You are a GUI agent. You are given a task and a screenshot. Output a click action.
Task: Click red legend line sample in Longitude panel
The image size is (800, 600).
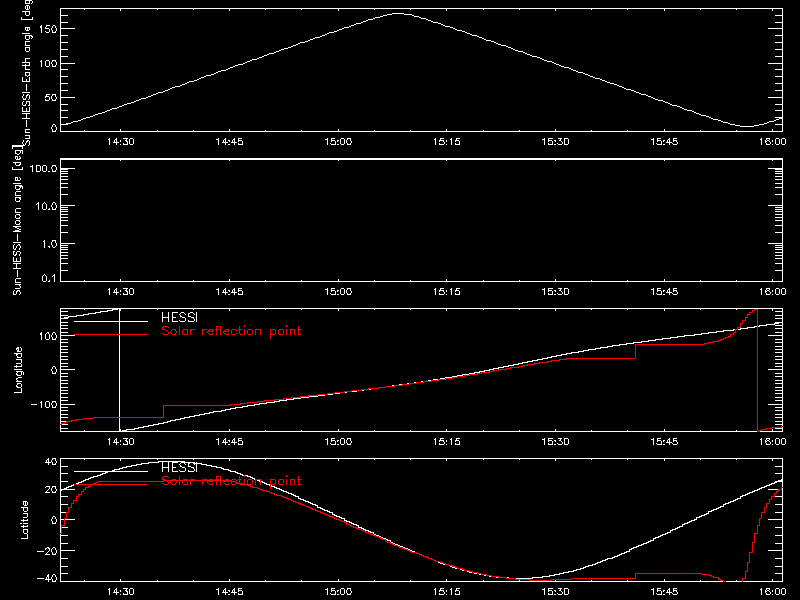pos(111,335)
